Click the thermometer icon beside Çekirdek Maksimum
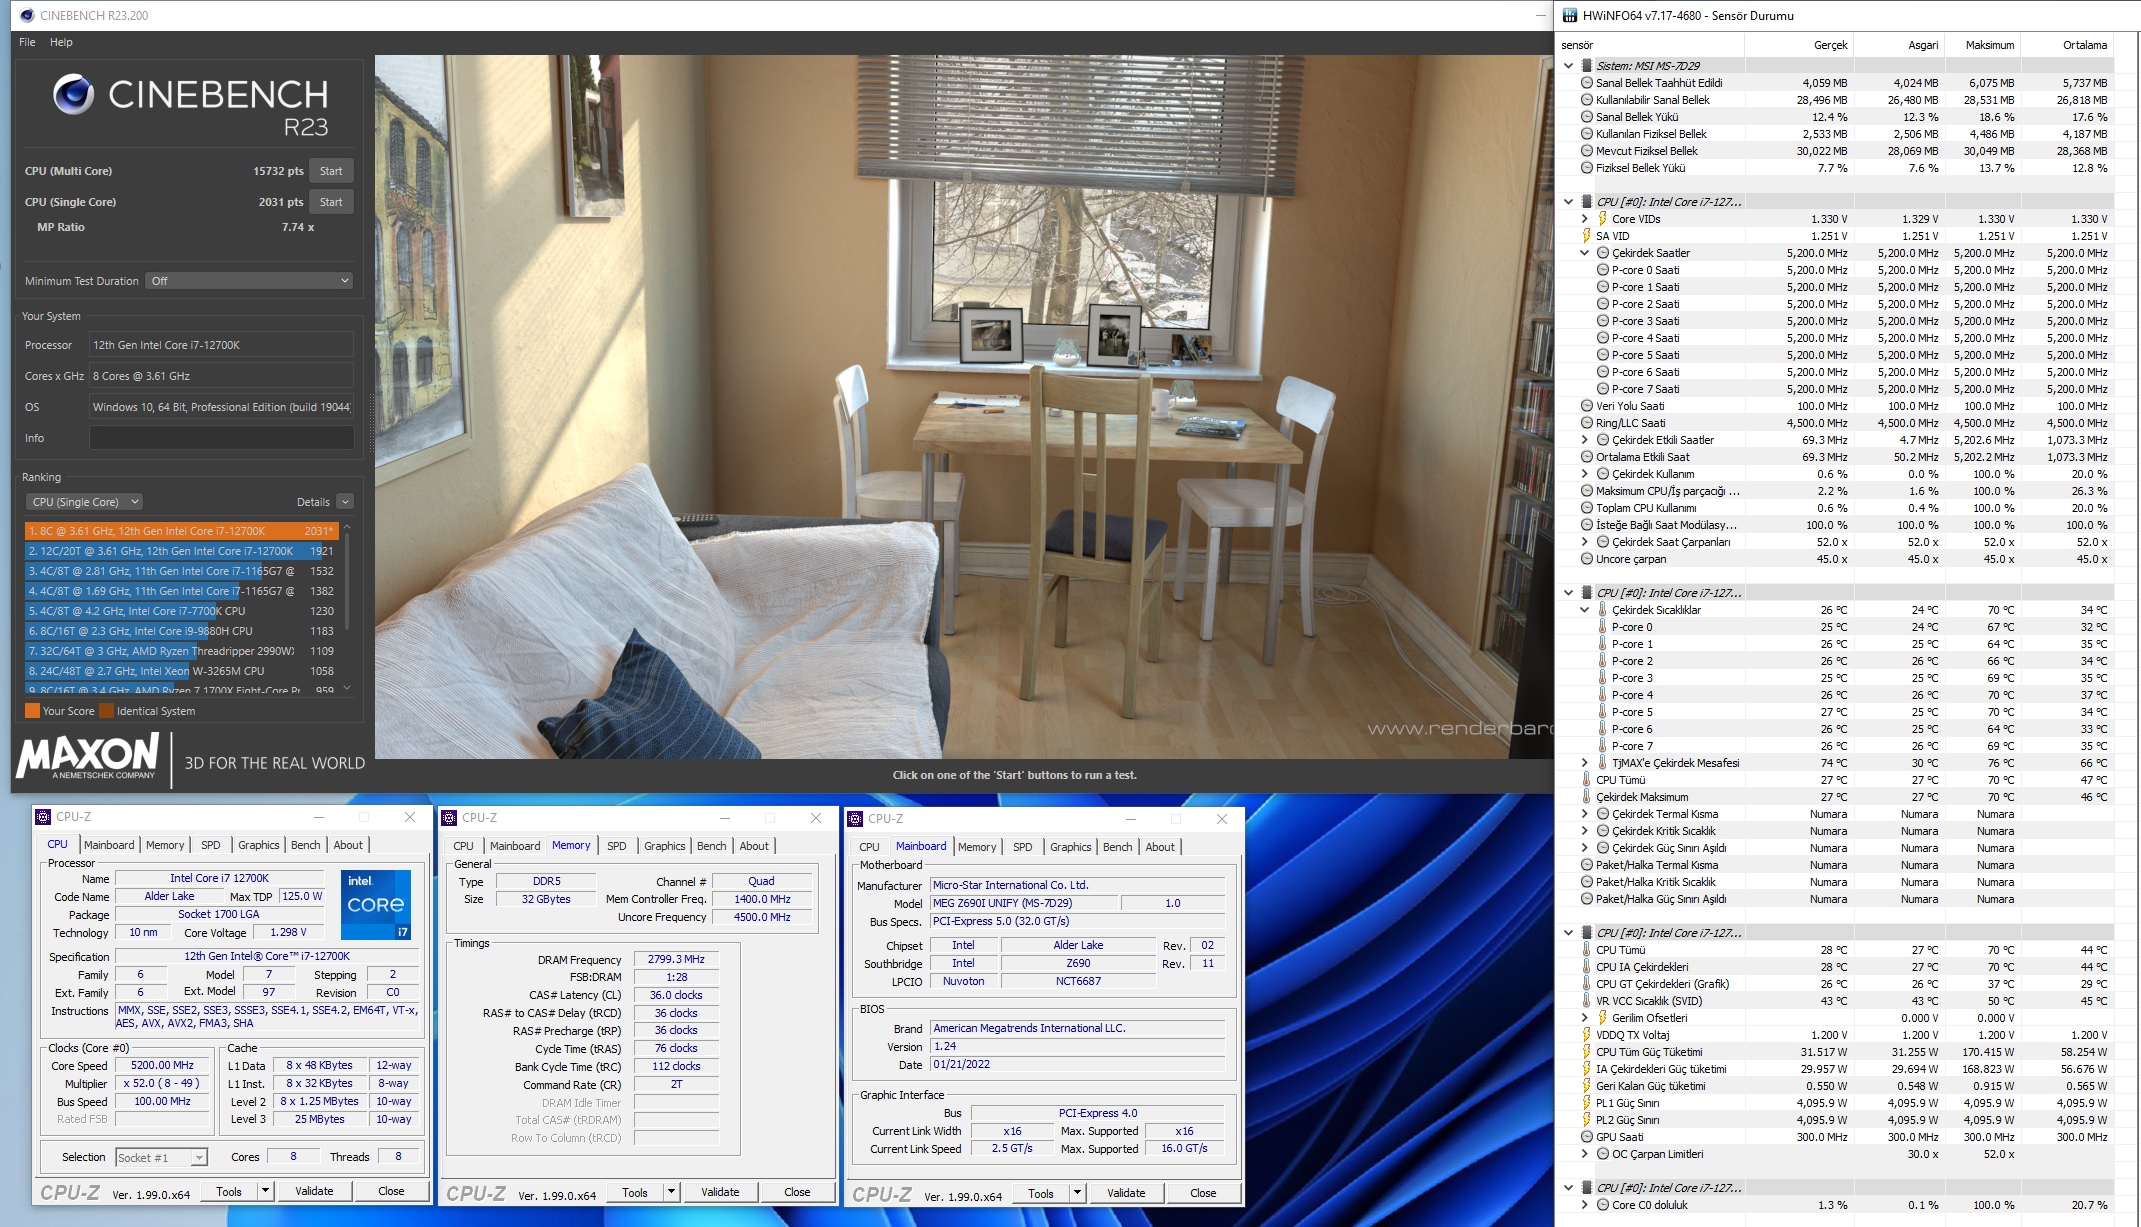The height and width of the screenshot is (1227, 2141). pyautogui.click(x=1586, y=797)
